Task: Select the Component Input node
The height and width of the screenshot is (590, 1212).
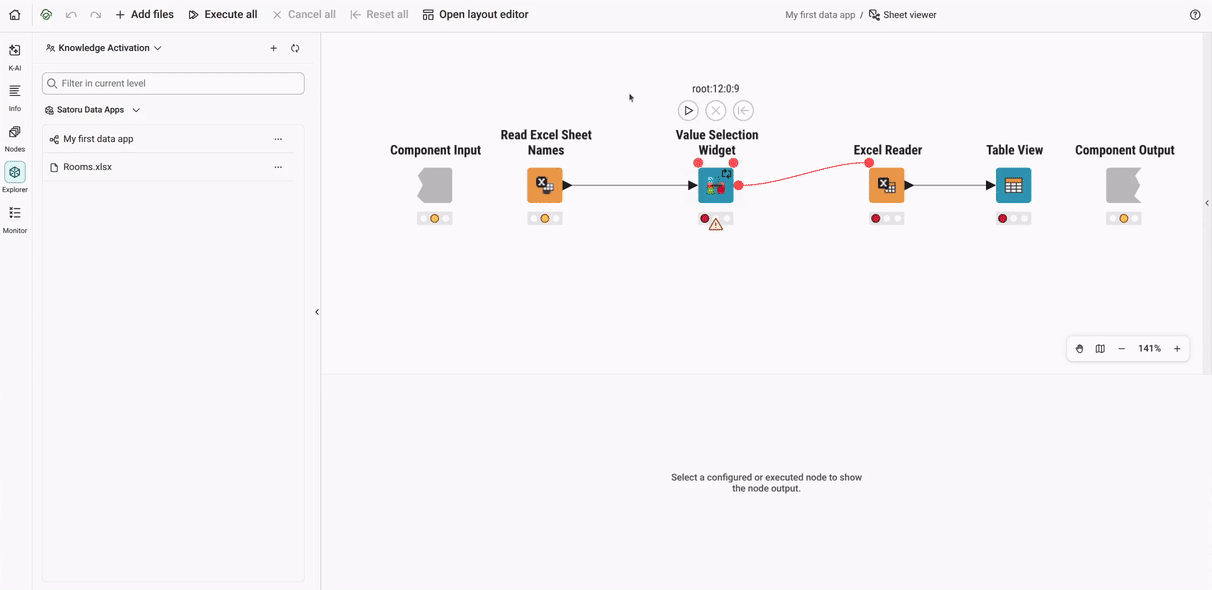Action: pyautogui.click(x=435, y=185)
